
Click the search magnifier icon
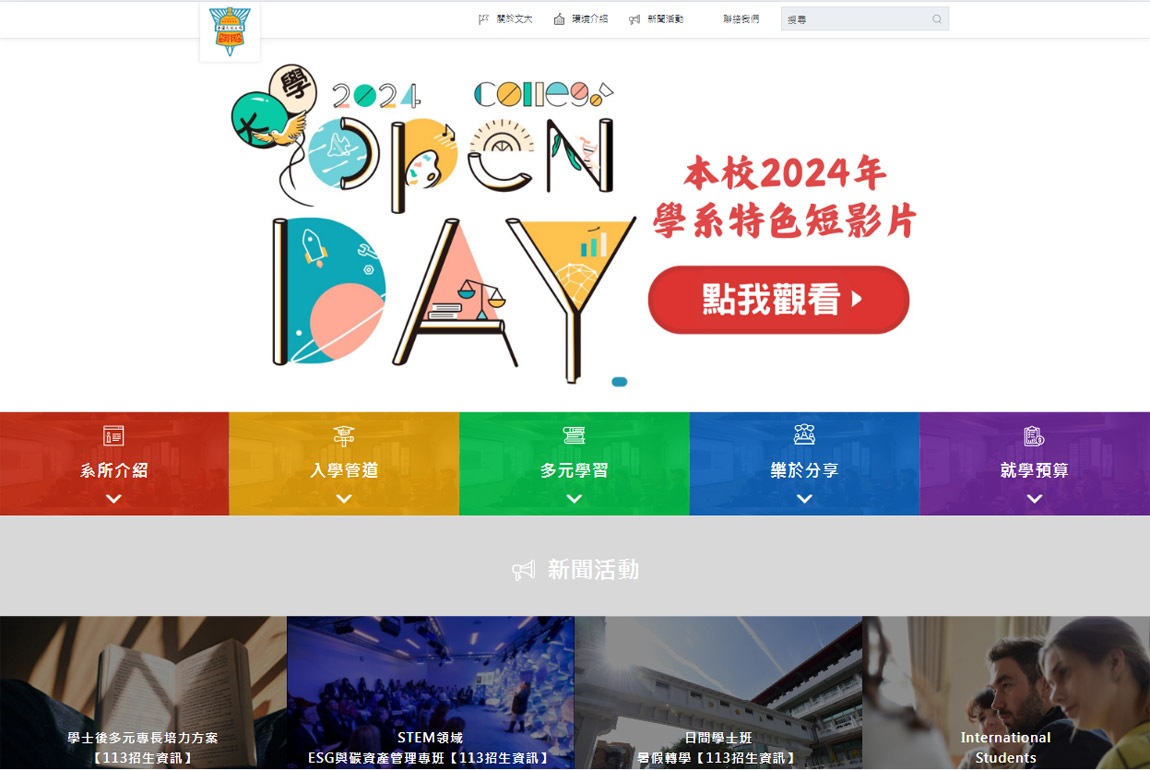937,19
